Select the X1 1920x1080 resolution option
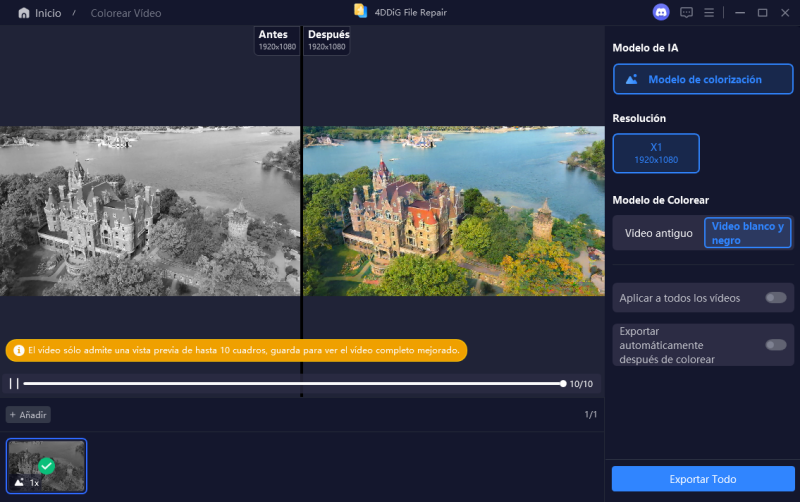Viewport: 800px width, 502px height. (x=656, y=153)
